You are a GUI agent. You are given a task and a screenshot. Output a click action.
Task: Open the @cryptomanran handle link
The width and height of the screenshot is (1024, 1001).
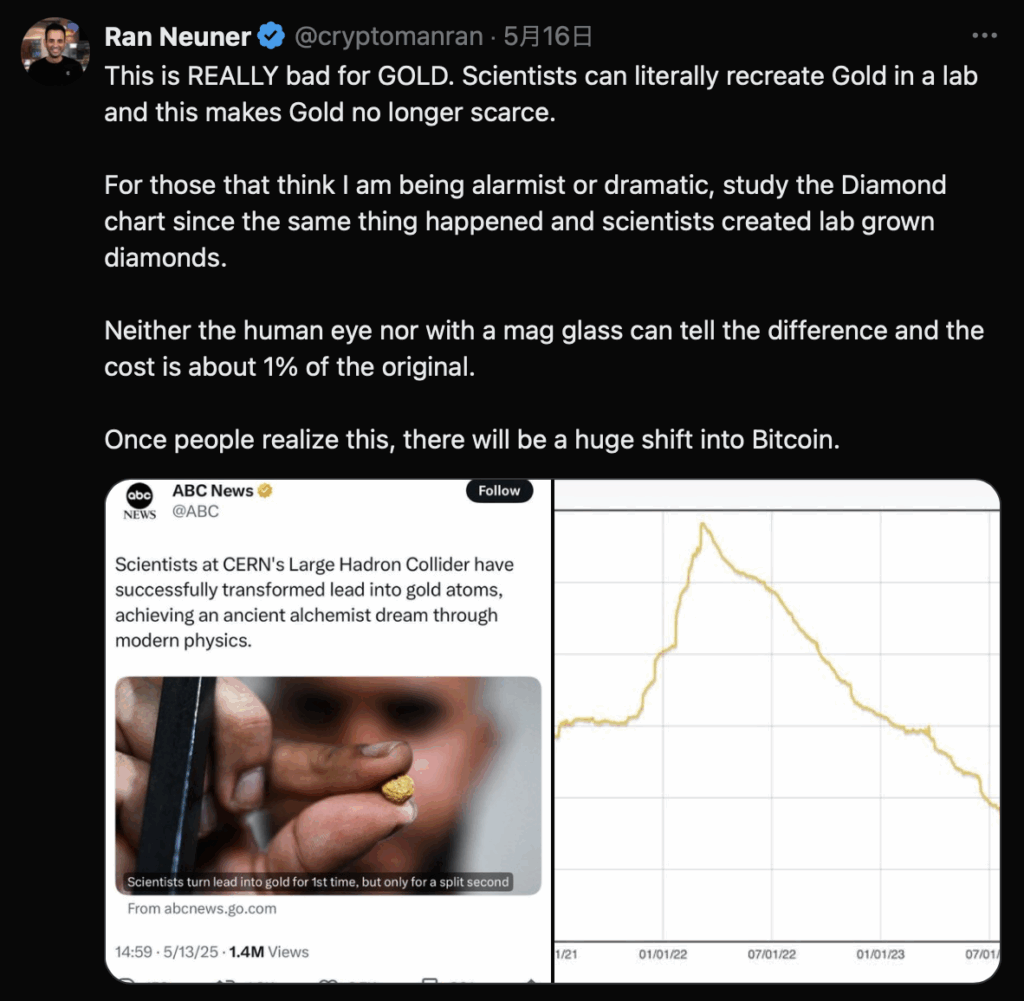coord(390,38)
